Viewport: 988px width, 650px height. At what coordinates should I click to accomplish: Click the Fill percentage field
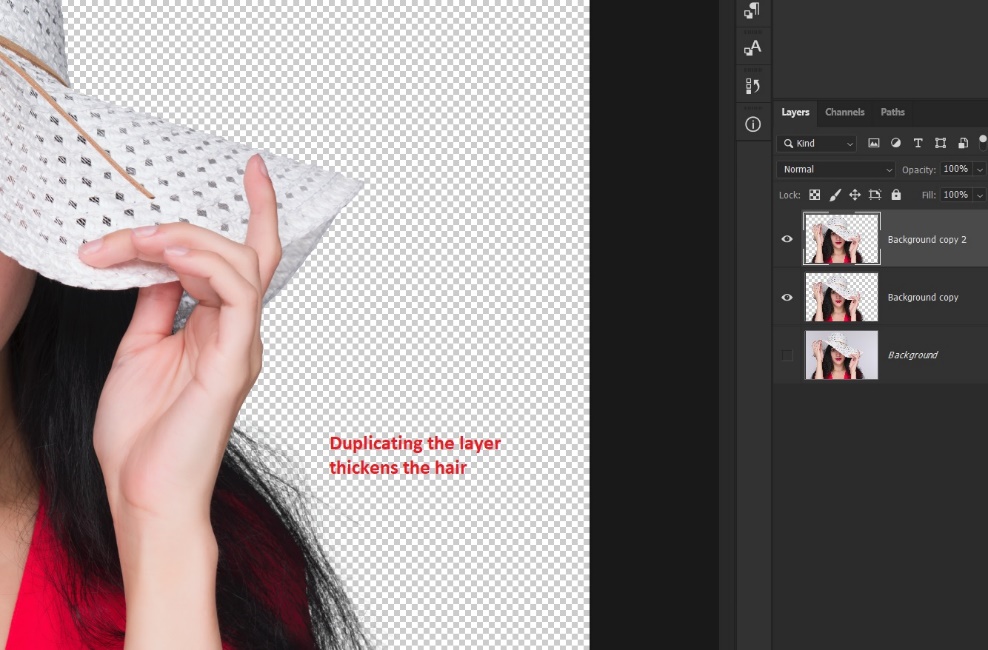pos(955,195)
